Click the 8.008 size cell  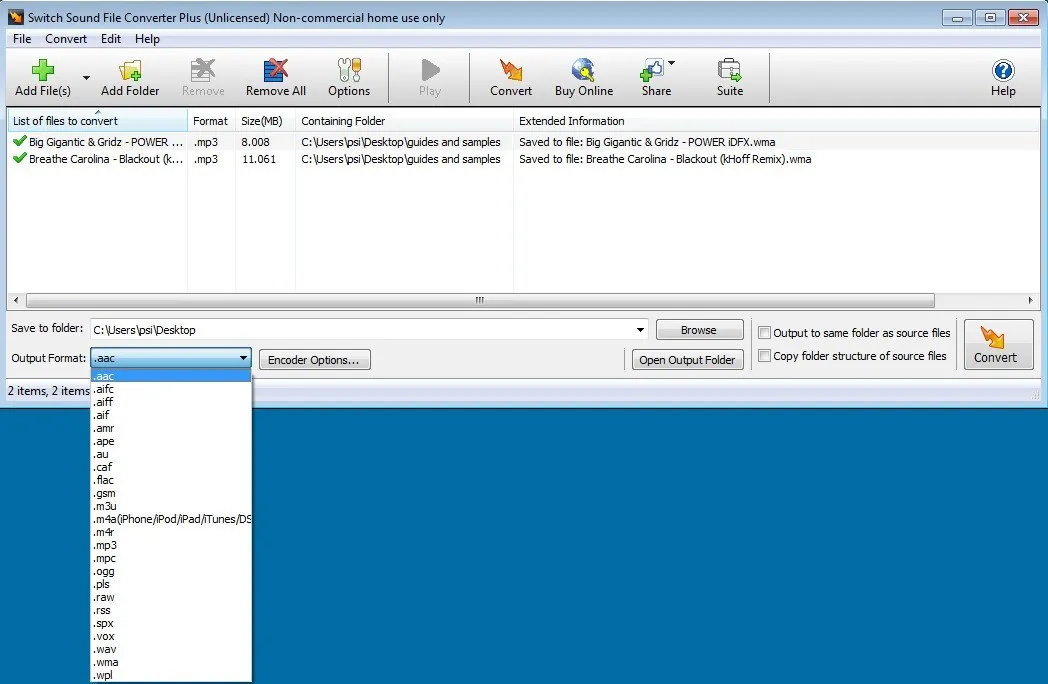(x=255, y=142)
